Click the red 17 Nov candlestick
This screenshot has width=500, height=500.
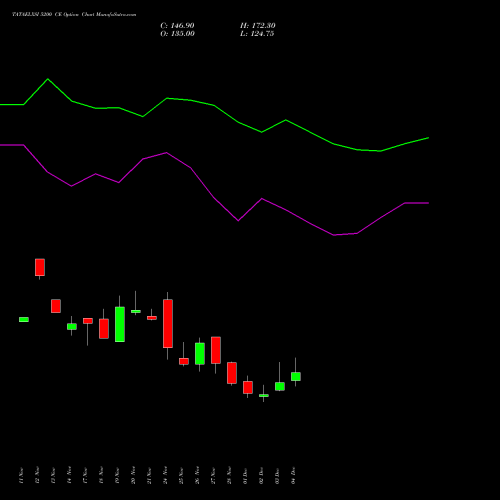coord(88,321)
